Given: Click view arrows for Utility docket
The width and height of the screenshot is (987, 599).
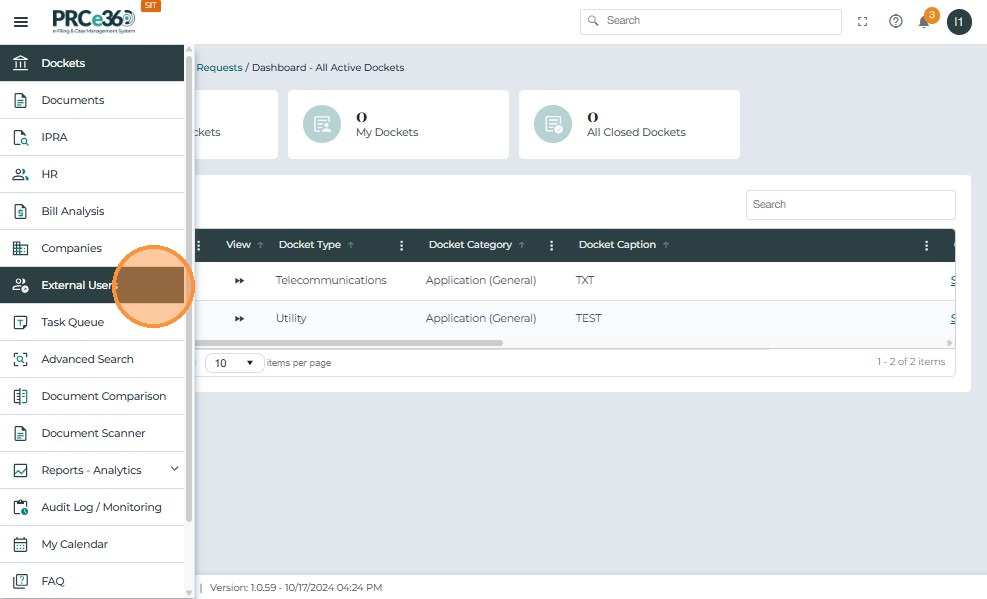Looking at the screenshot, I should (x=240, y=319).
